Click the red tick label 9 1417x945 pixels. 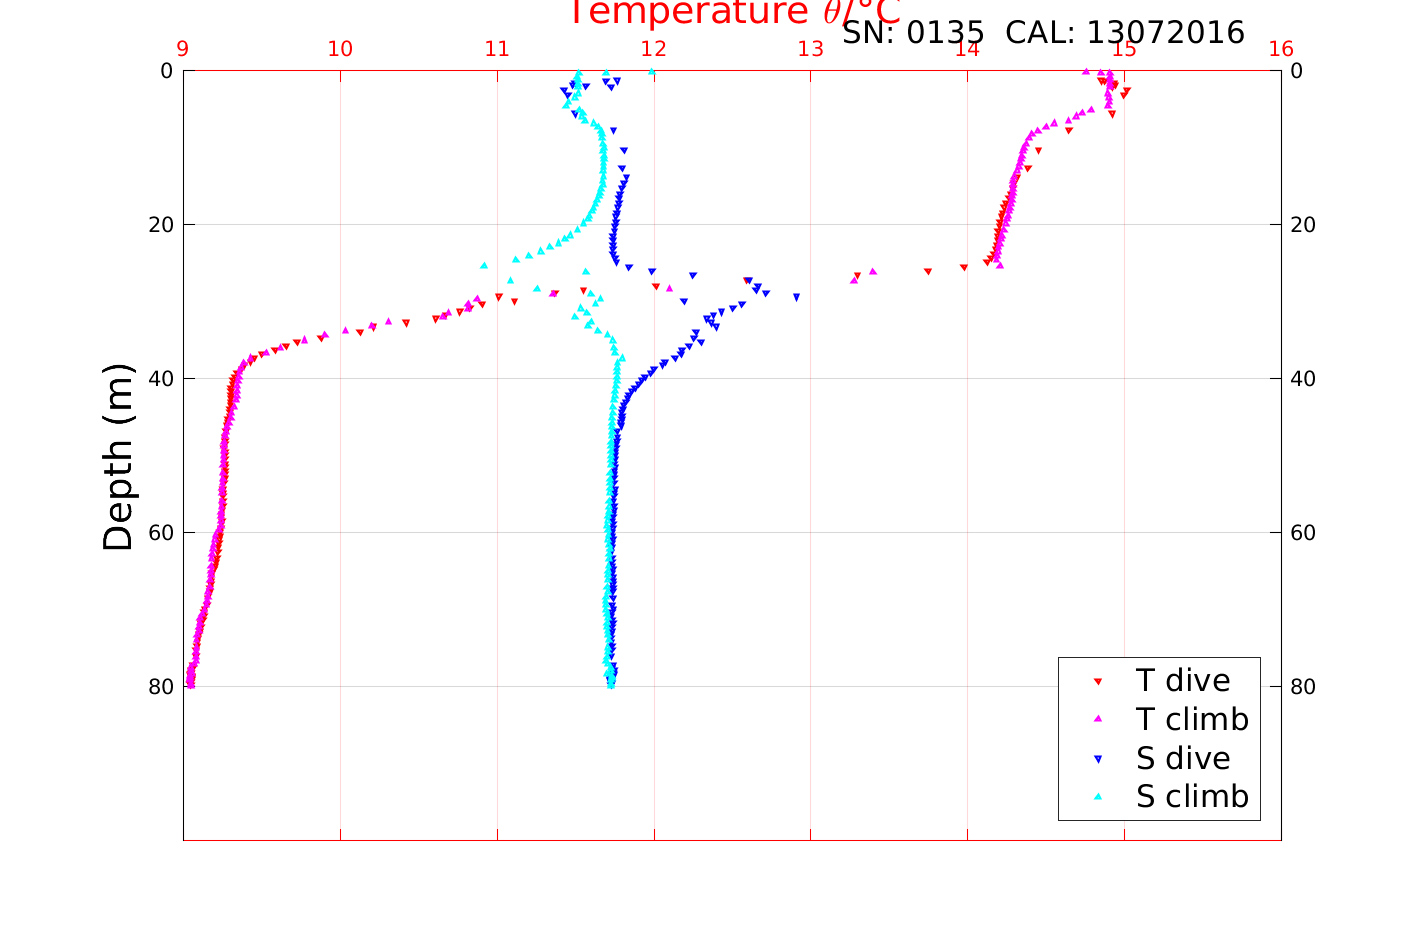[183, 49]
